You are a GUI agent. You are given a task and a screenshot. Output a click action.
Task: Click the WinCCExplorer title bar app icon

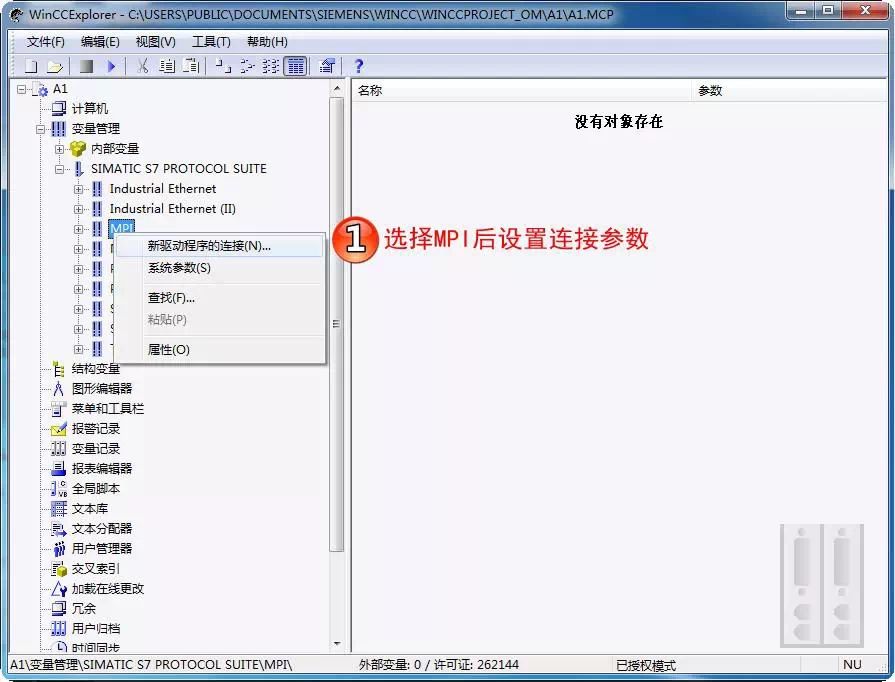(17, 14)
